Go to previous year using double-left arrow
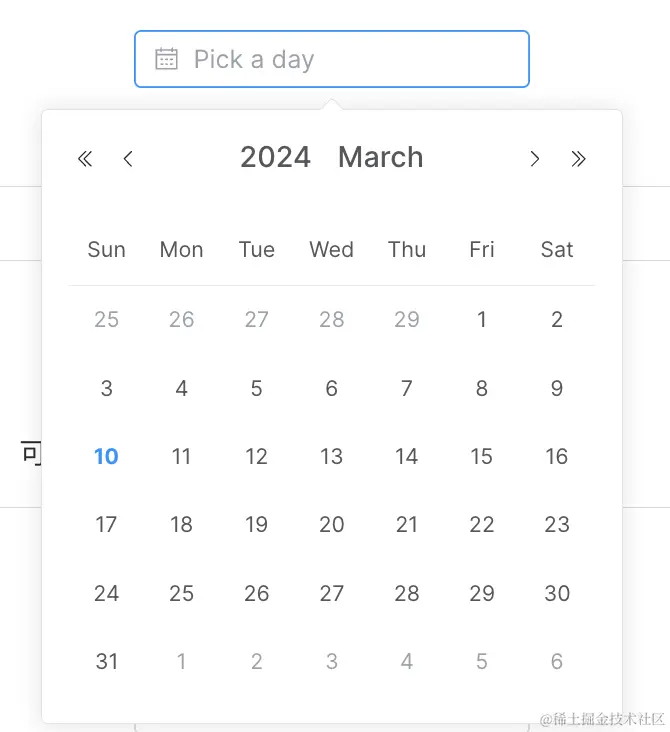 (85, 158)
